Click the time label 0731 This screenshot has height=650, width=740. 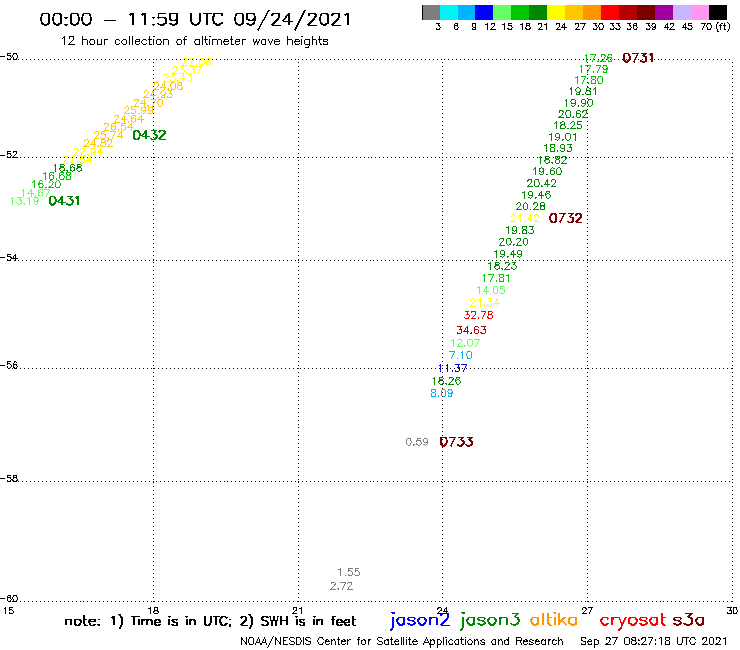point(638,58)
